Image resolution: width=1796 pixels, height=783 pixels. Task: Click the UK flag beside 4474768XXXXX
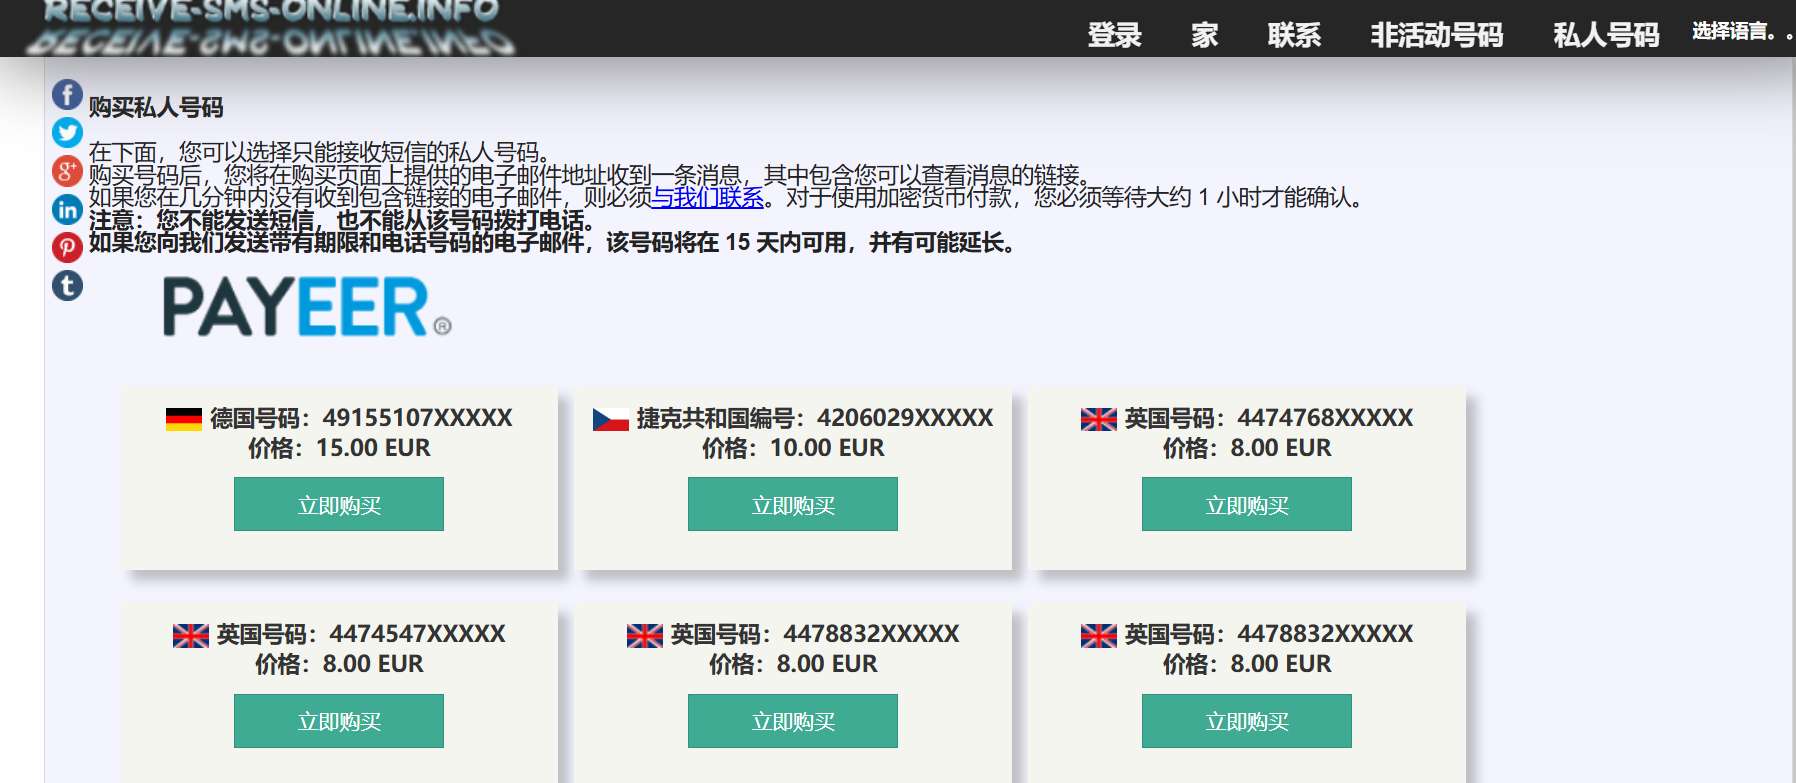(1099, 419)
